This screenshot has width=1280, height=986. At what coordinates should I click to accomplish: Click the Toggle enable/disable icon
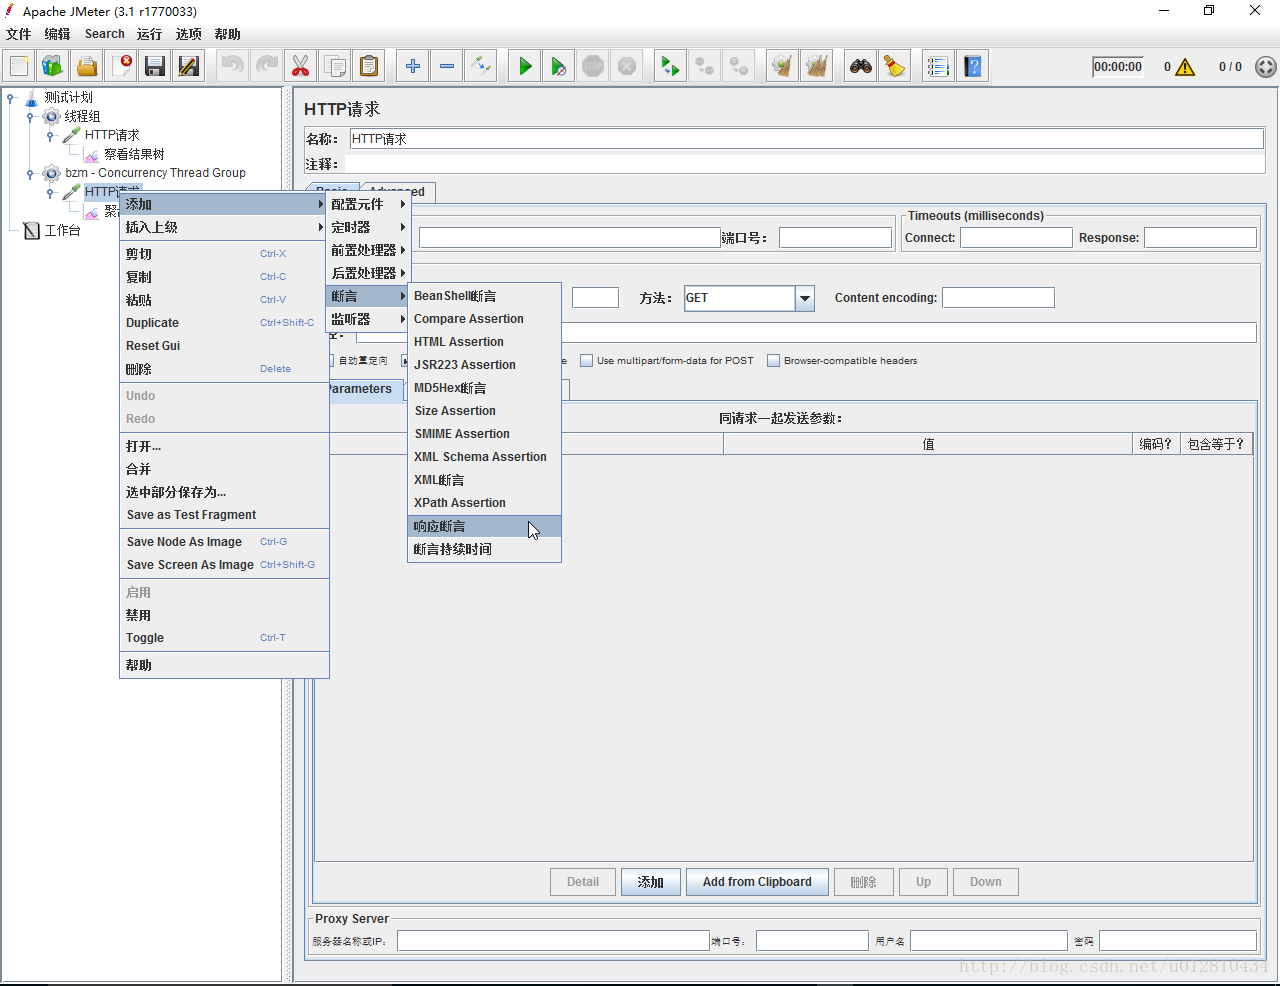[481, 66]
